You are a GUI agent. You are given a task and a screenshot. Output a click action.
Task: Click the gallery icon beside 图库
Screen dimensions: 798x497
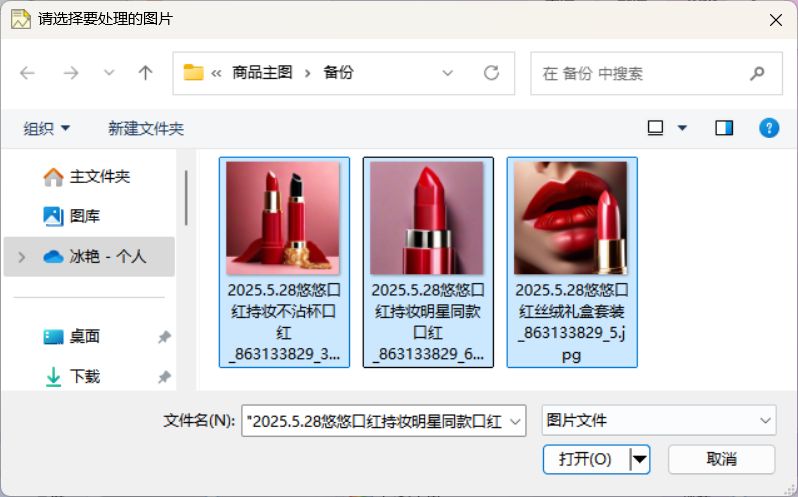53,216
